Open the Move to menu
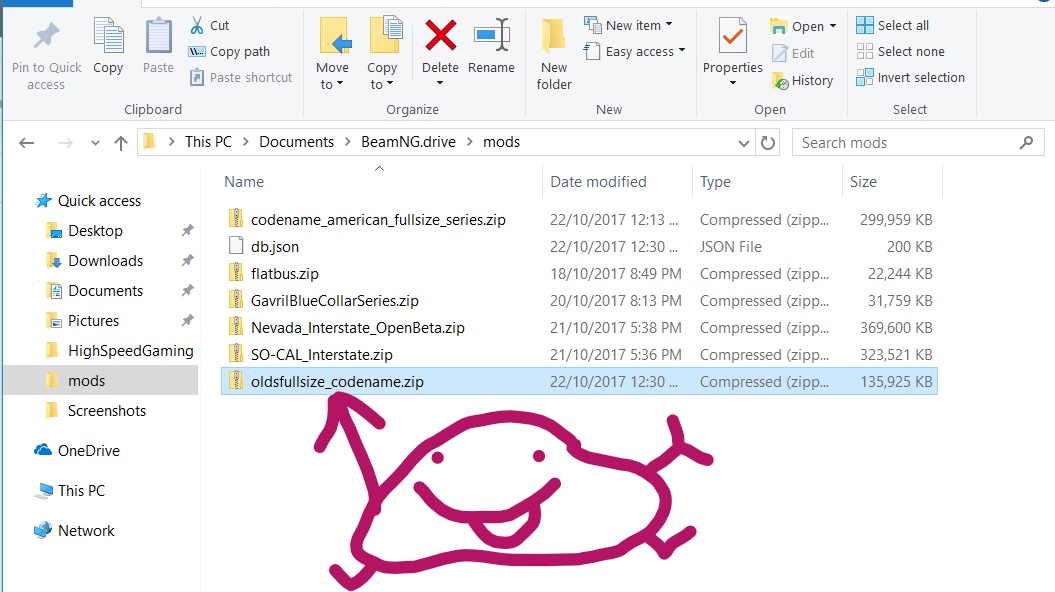 (x=332, y=55)
